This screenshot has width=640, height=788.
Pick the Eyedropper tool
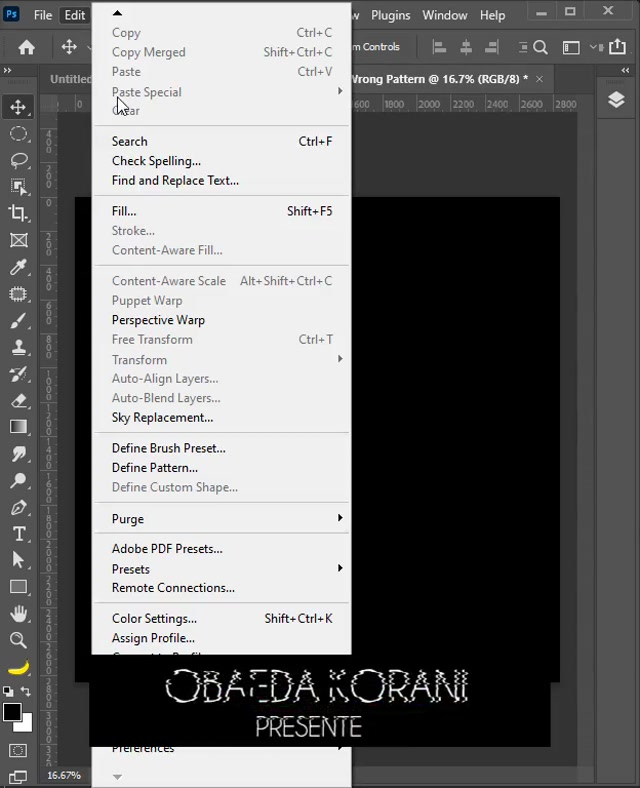point(19,267)
